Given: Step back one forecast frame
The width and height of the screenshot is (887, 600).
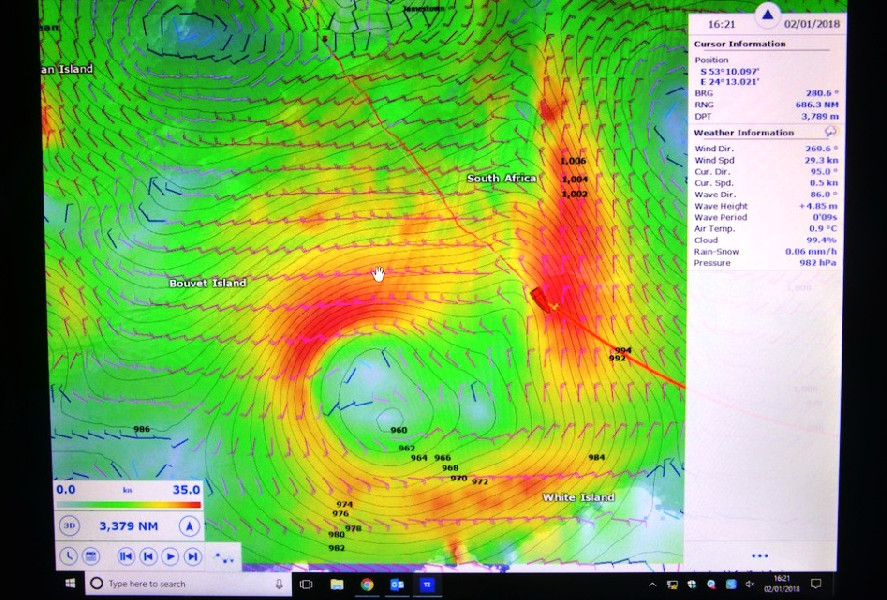Looking at the screenshot, I should 148,556.
